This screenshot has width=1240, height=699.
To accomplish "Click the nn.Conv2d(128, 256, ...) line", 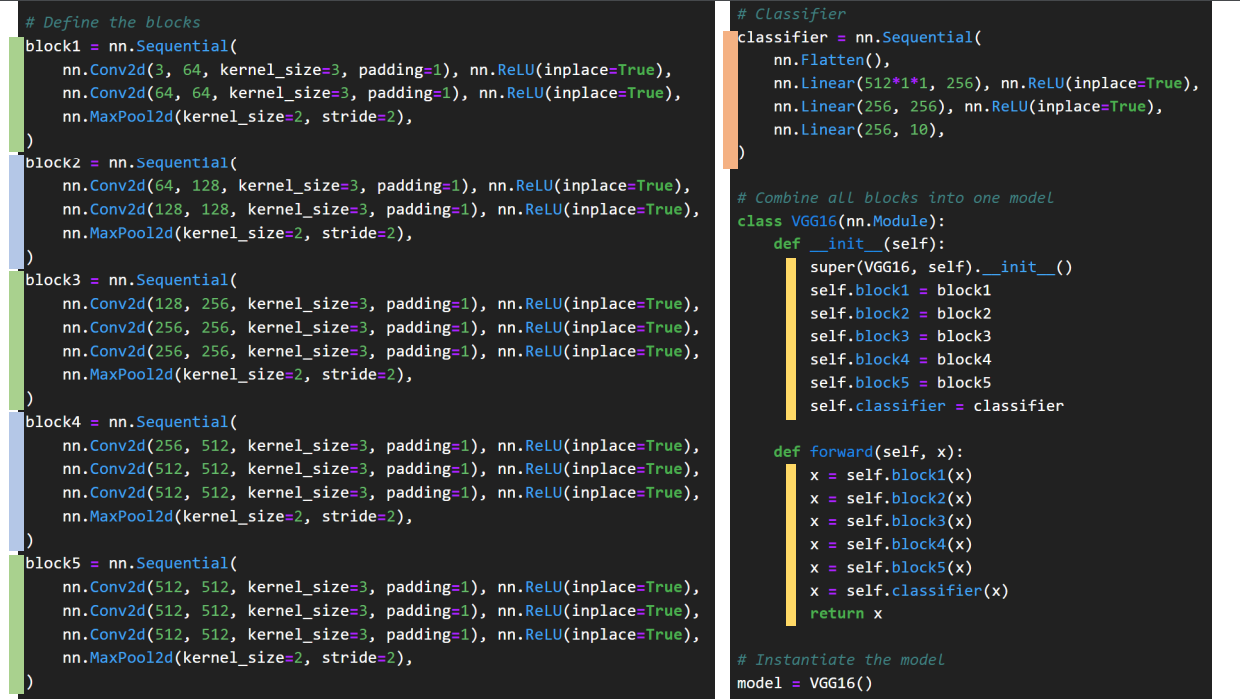I will pos(381,304).
